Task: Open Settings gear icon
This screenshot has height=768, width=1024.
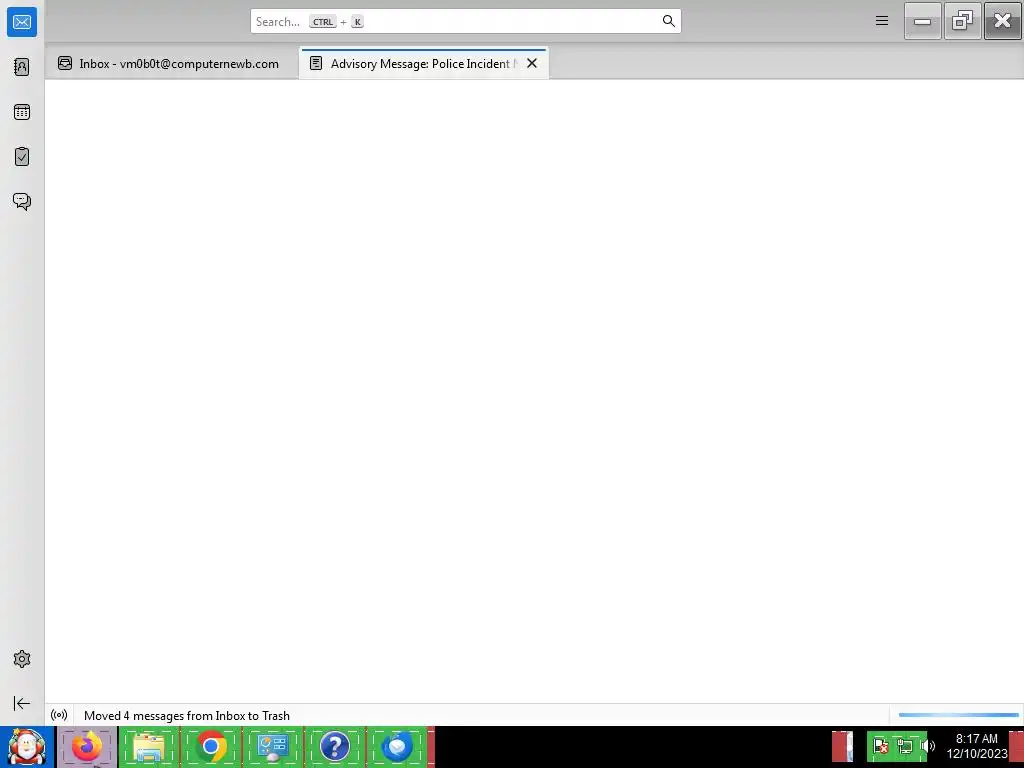Action: pos(22,659)
